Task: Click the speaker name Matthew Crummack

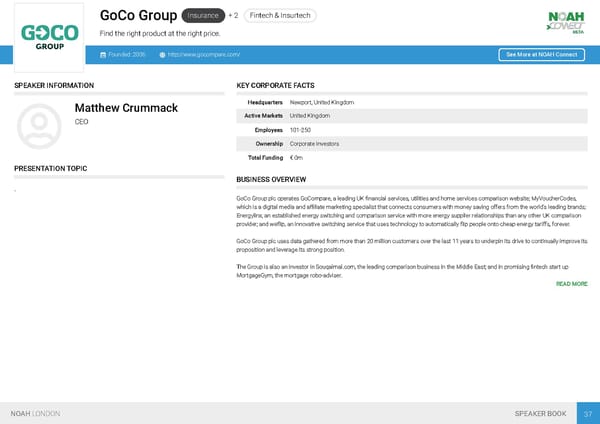Action: 126,107
